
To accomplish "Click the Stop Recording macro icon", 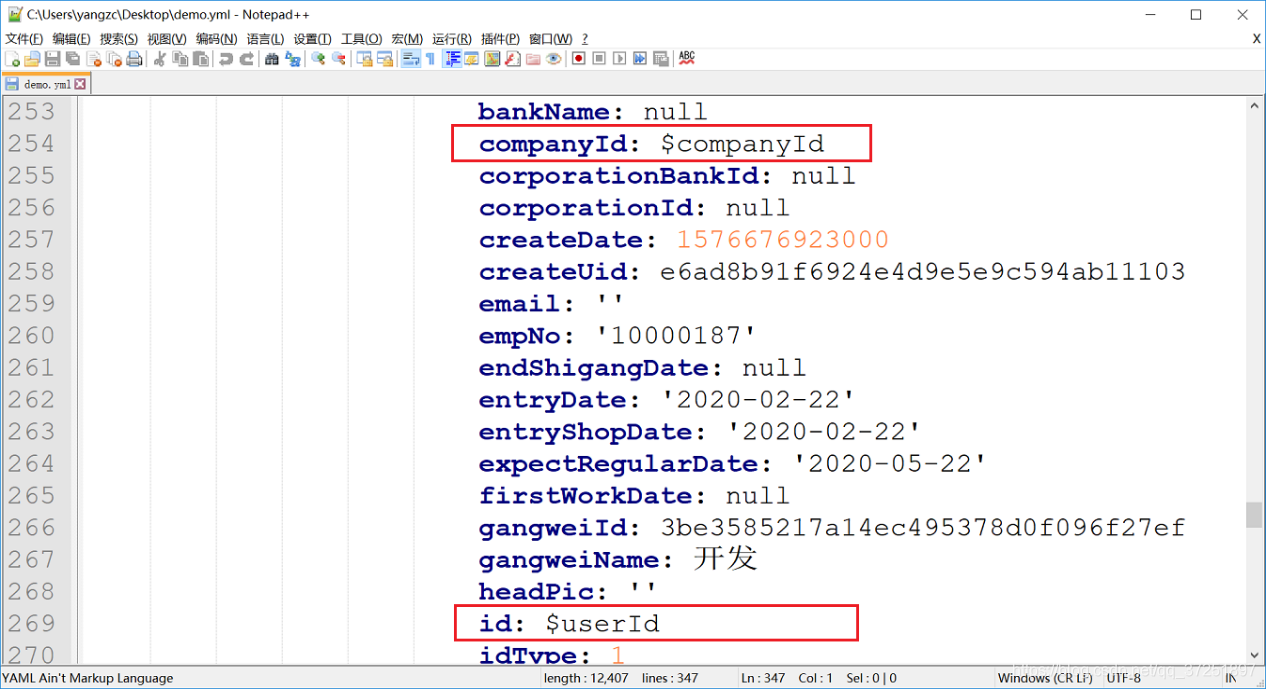I will pyautogui.click(x=599, y=59).
